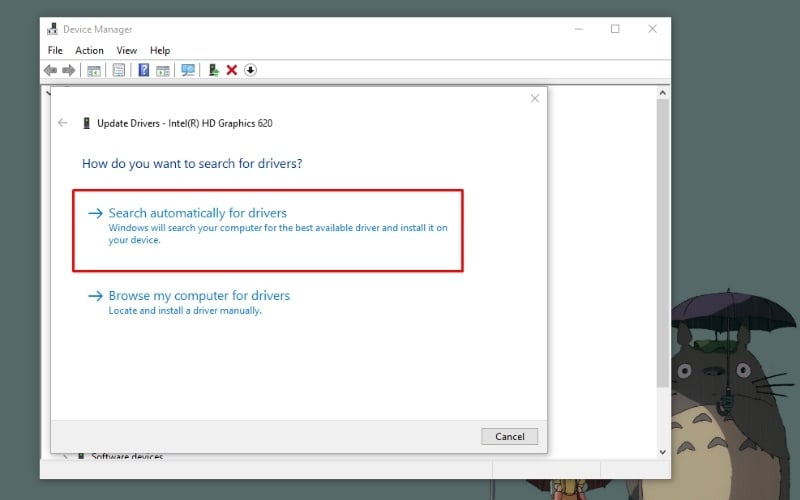The width and height of the screenshot is (800, 500).
Task: Click the circled down-arrow Disable device icon
Action: (250, 70)
